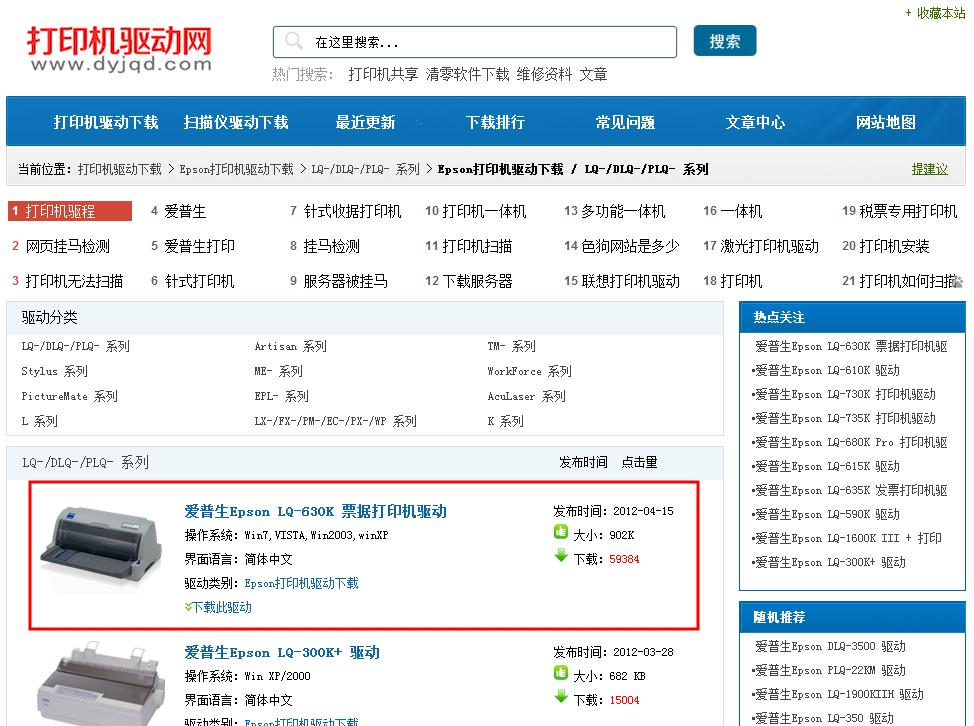Open sidebar link 爱普生Epson LQ-1900KIIH 驱动
Viewport: 974px width, 726px height.
tap(839, 694)
